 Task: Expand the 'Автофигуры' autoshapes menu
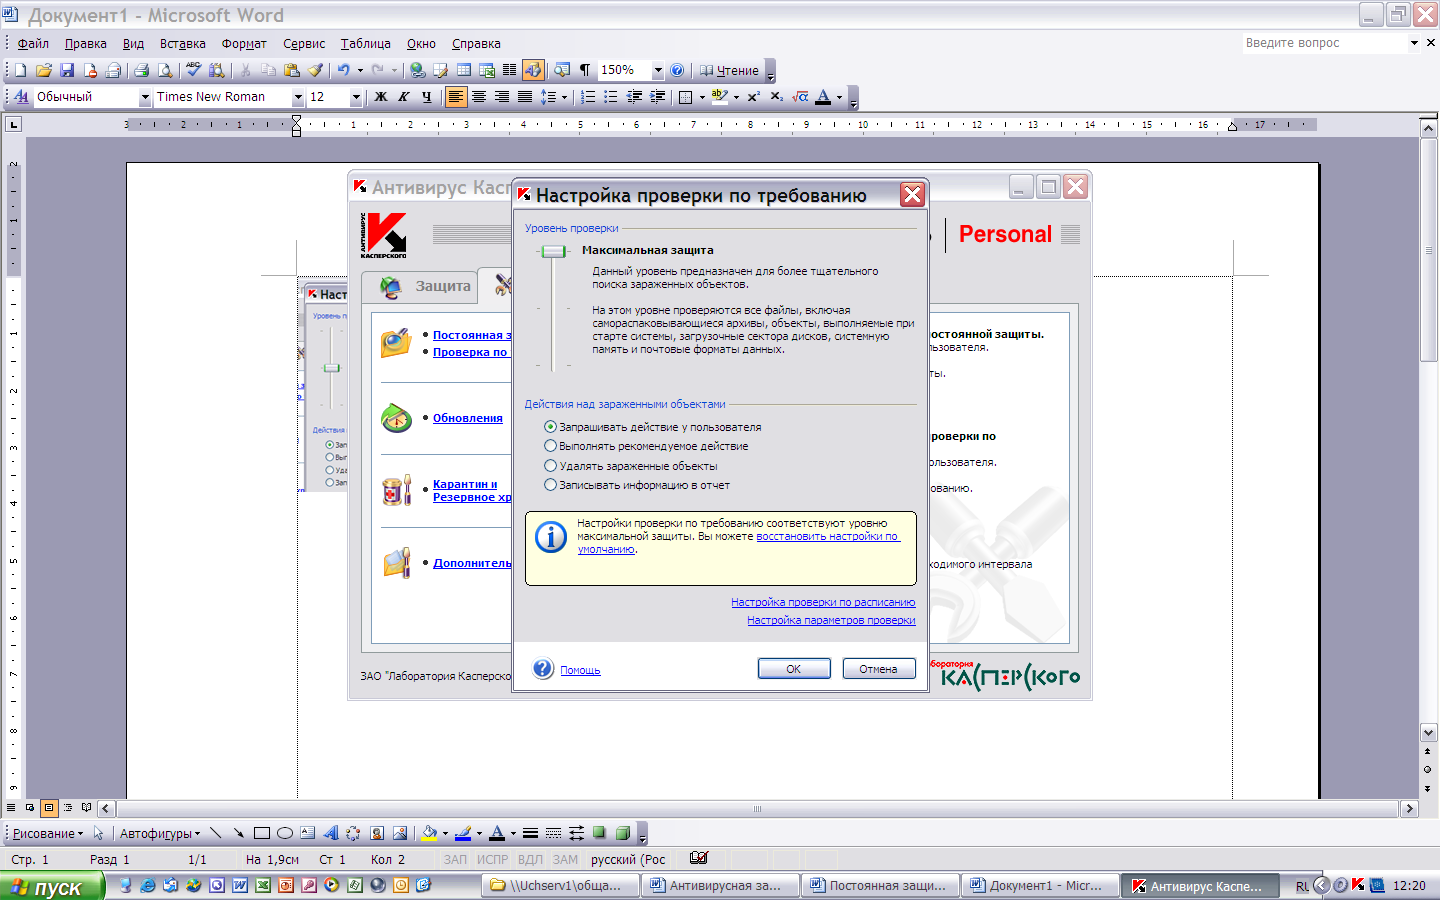pyautogui.click(x=159, y=833)
